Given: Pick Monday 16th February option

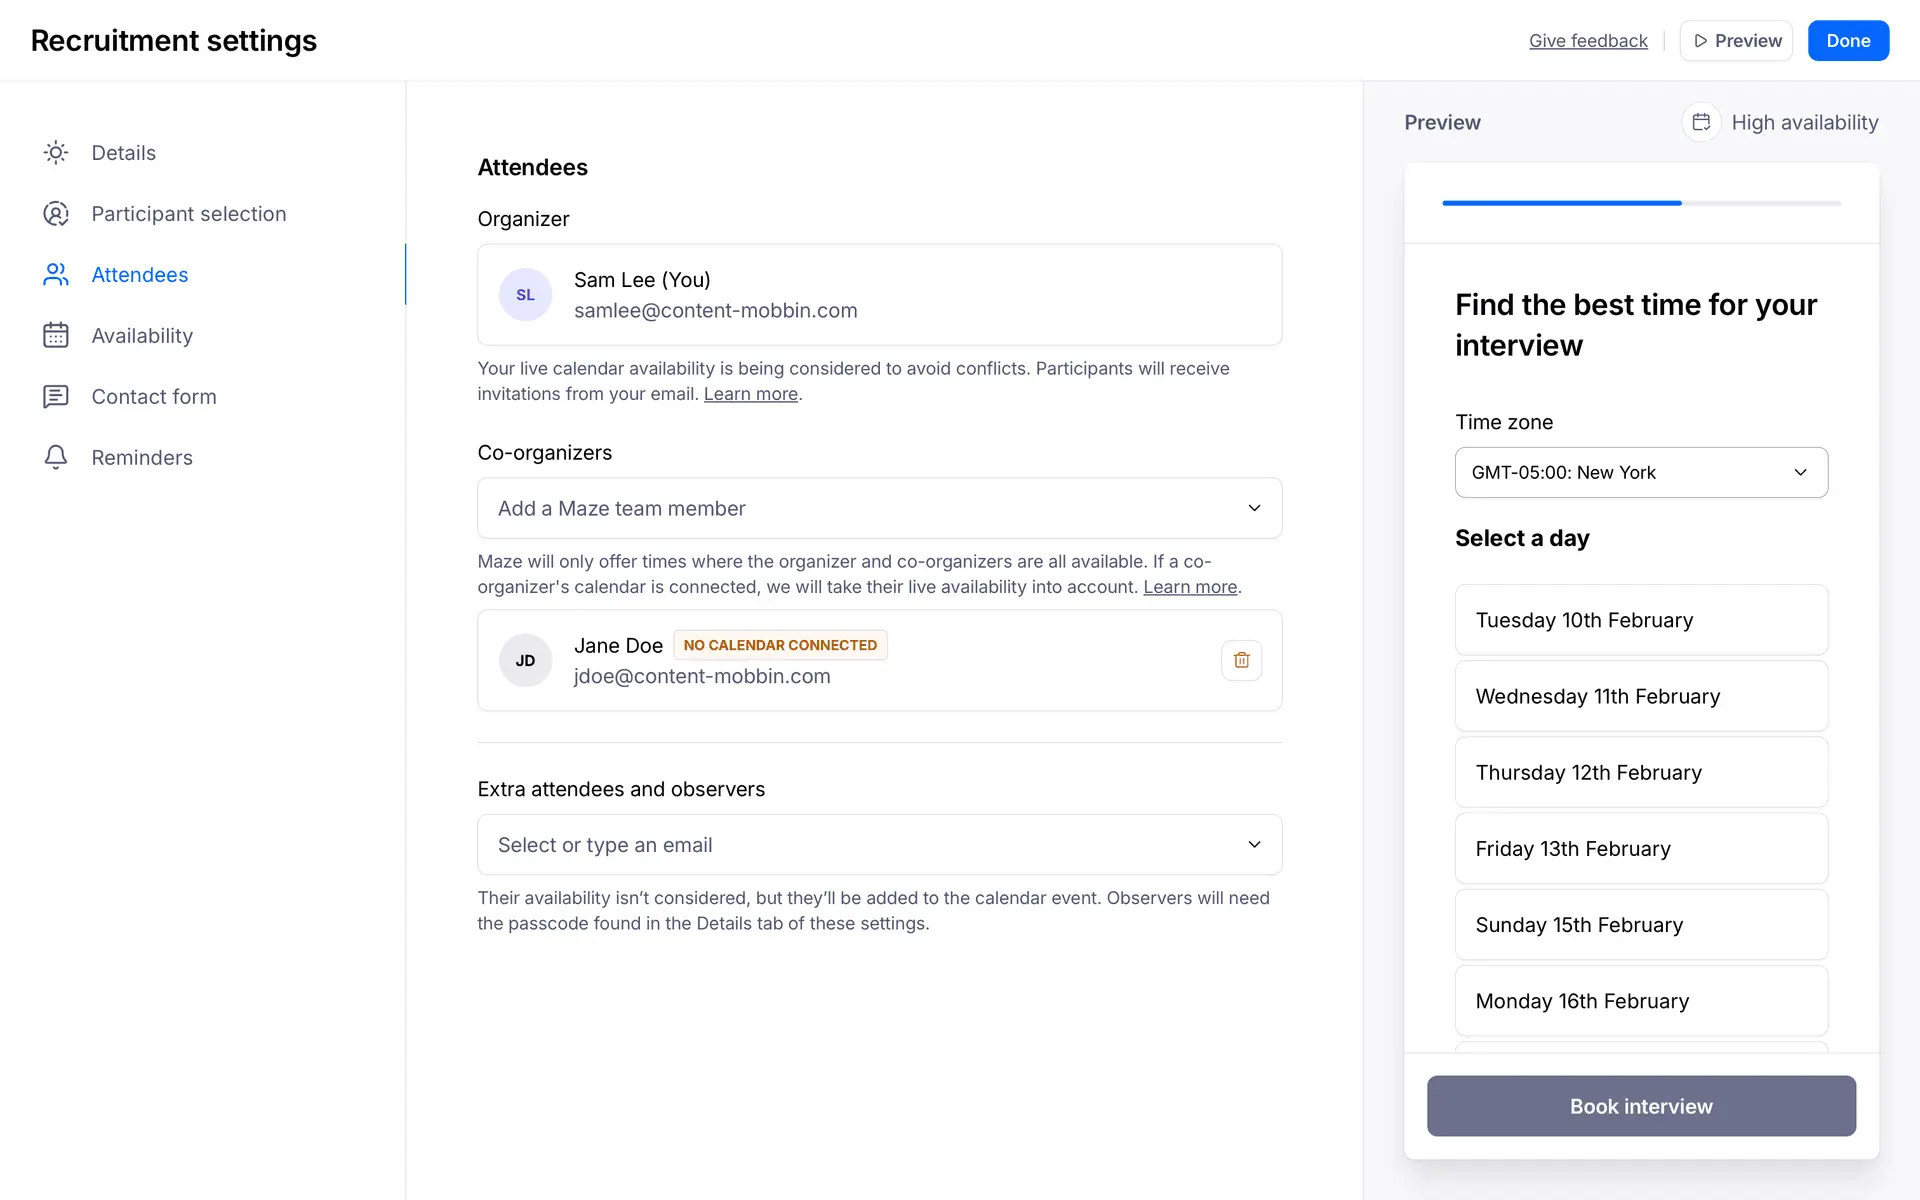Looking at the screenshot, I should pyautogui.click(x=1641, y=1001).
